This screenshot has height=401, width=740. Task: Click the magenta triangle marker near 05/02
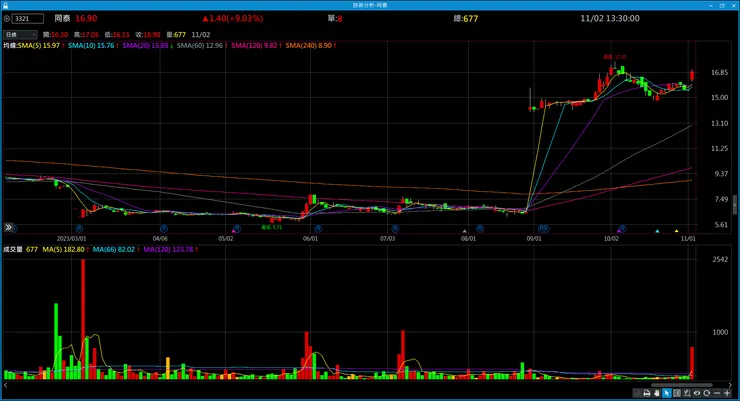point(233,231)
